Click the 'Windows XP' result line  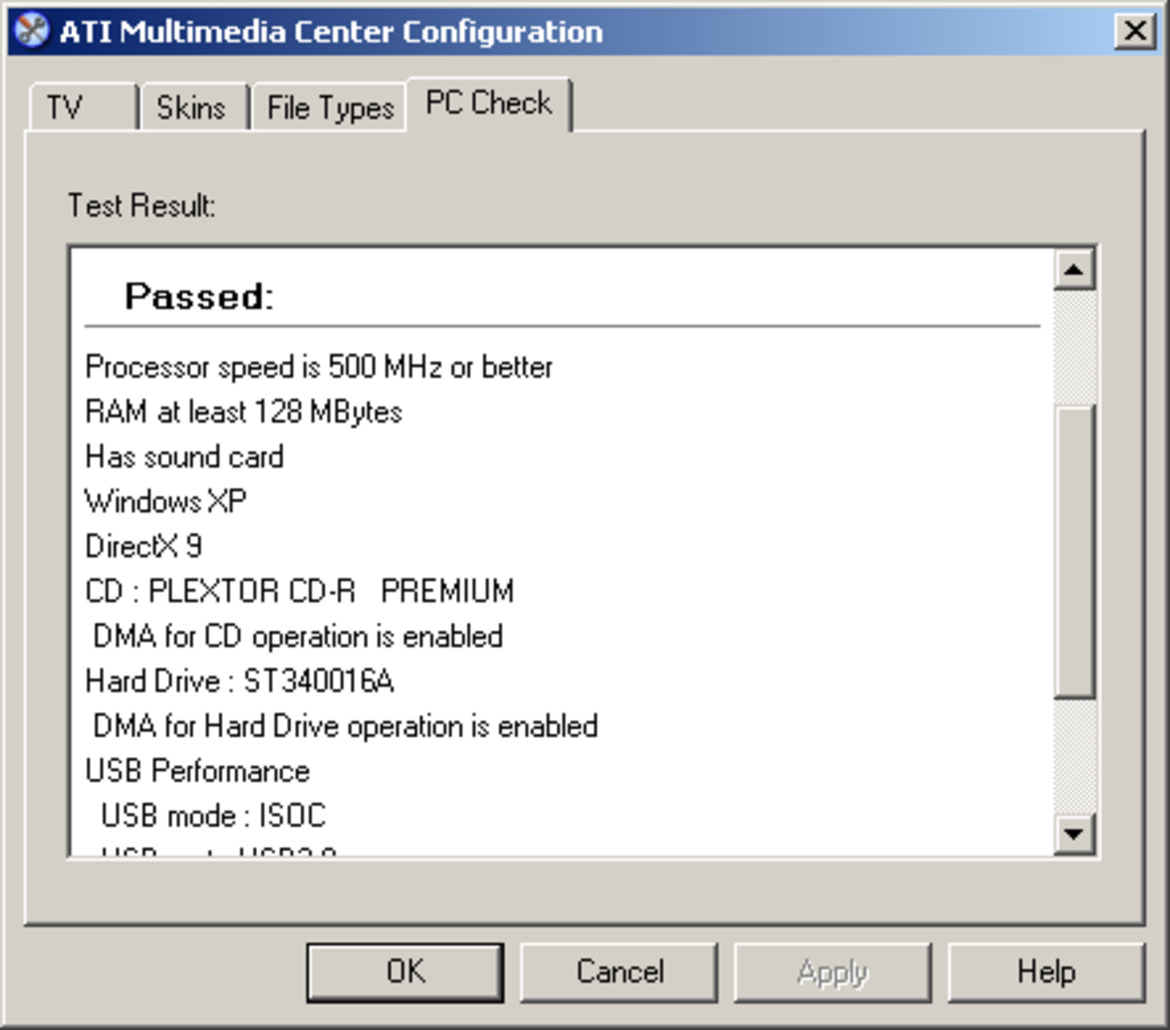tap(166, 502)
